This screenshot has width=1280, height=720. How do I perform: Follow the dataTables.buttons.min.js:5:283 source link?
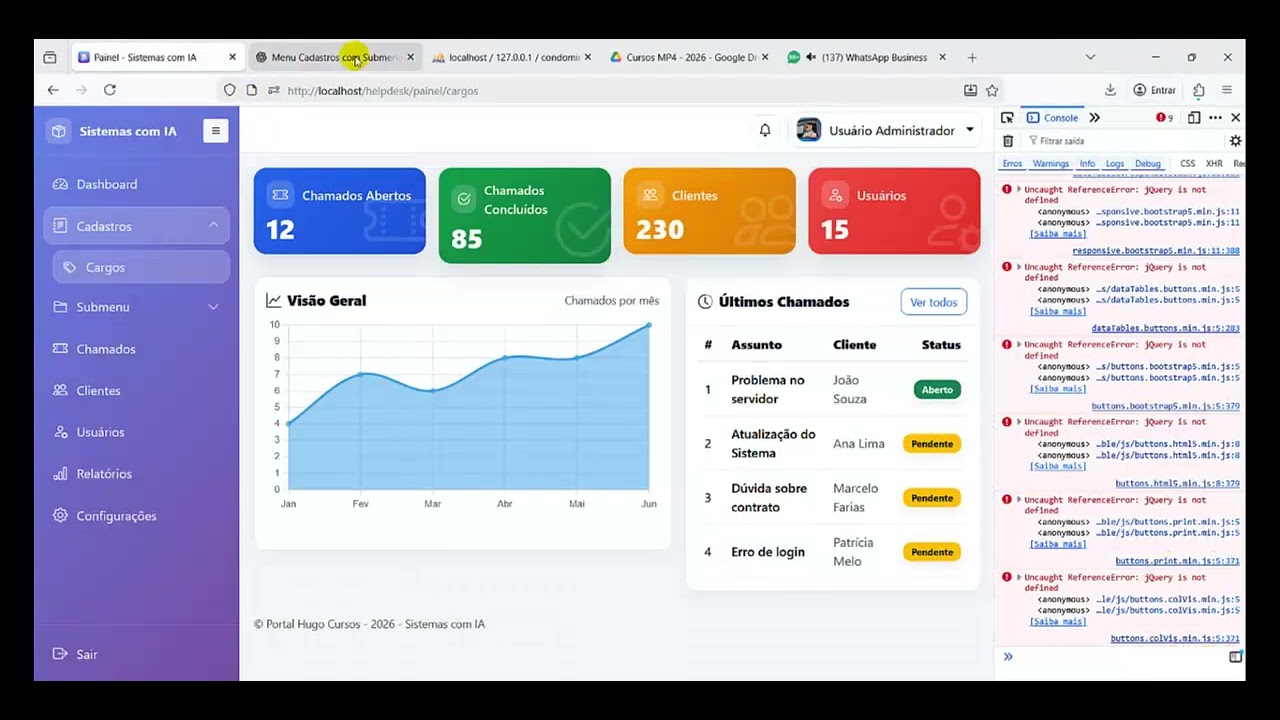[1166, 328]
